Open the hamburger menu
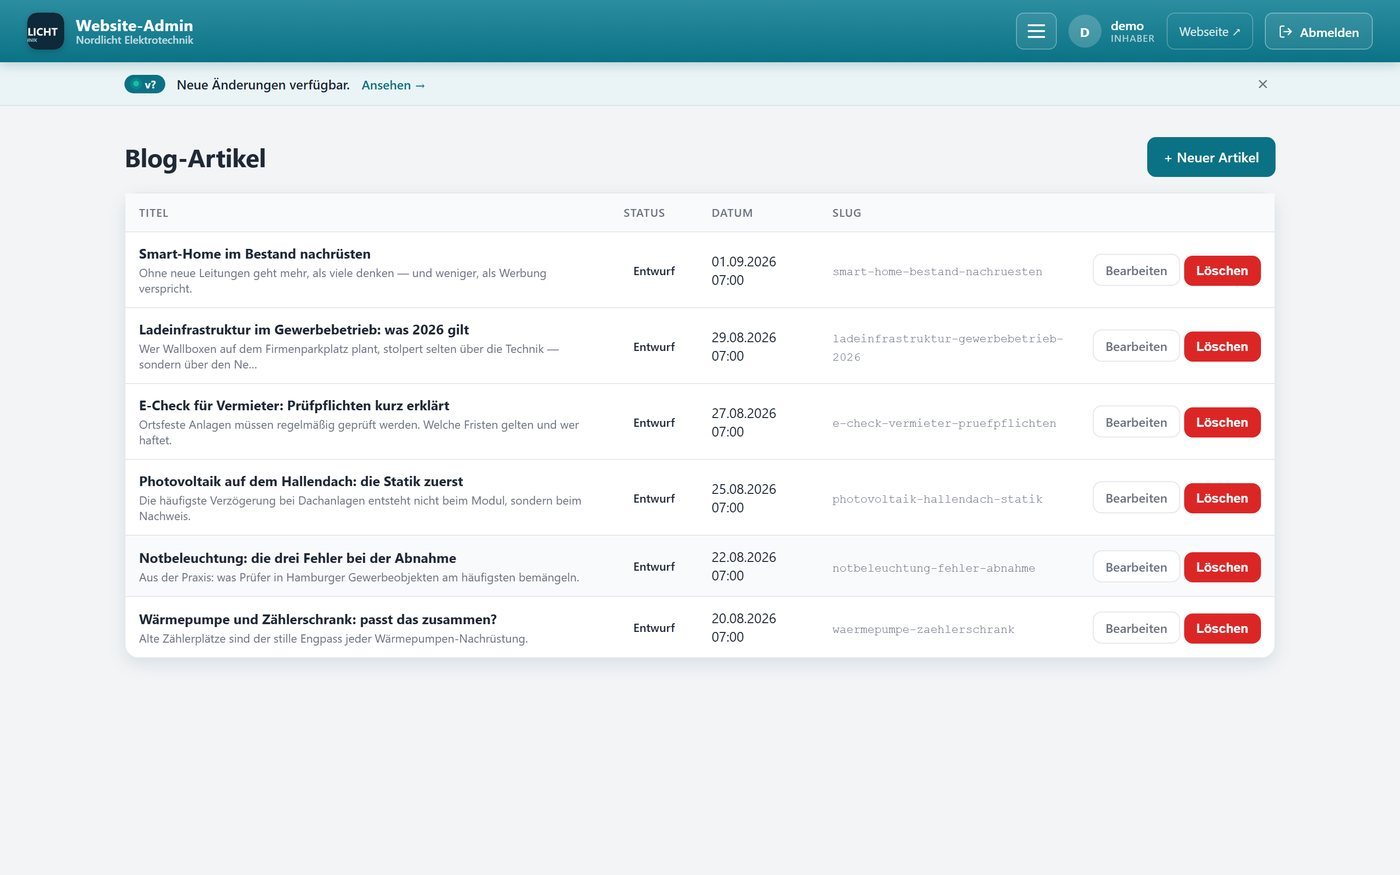 (1036, 31)
